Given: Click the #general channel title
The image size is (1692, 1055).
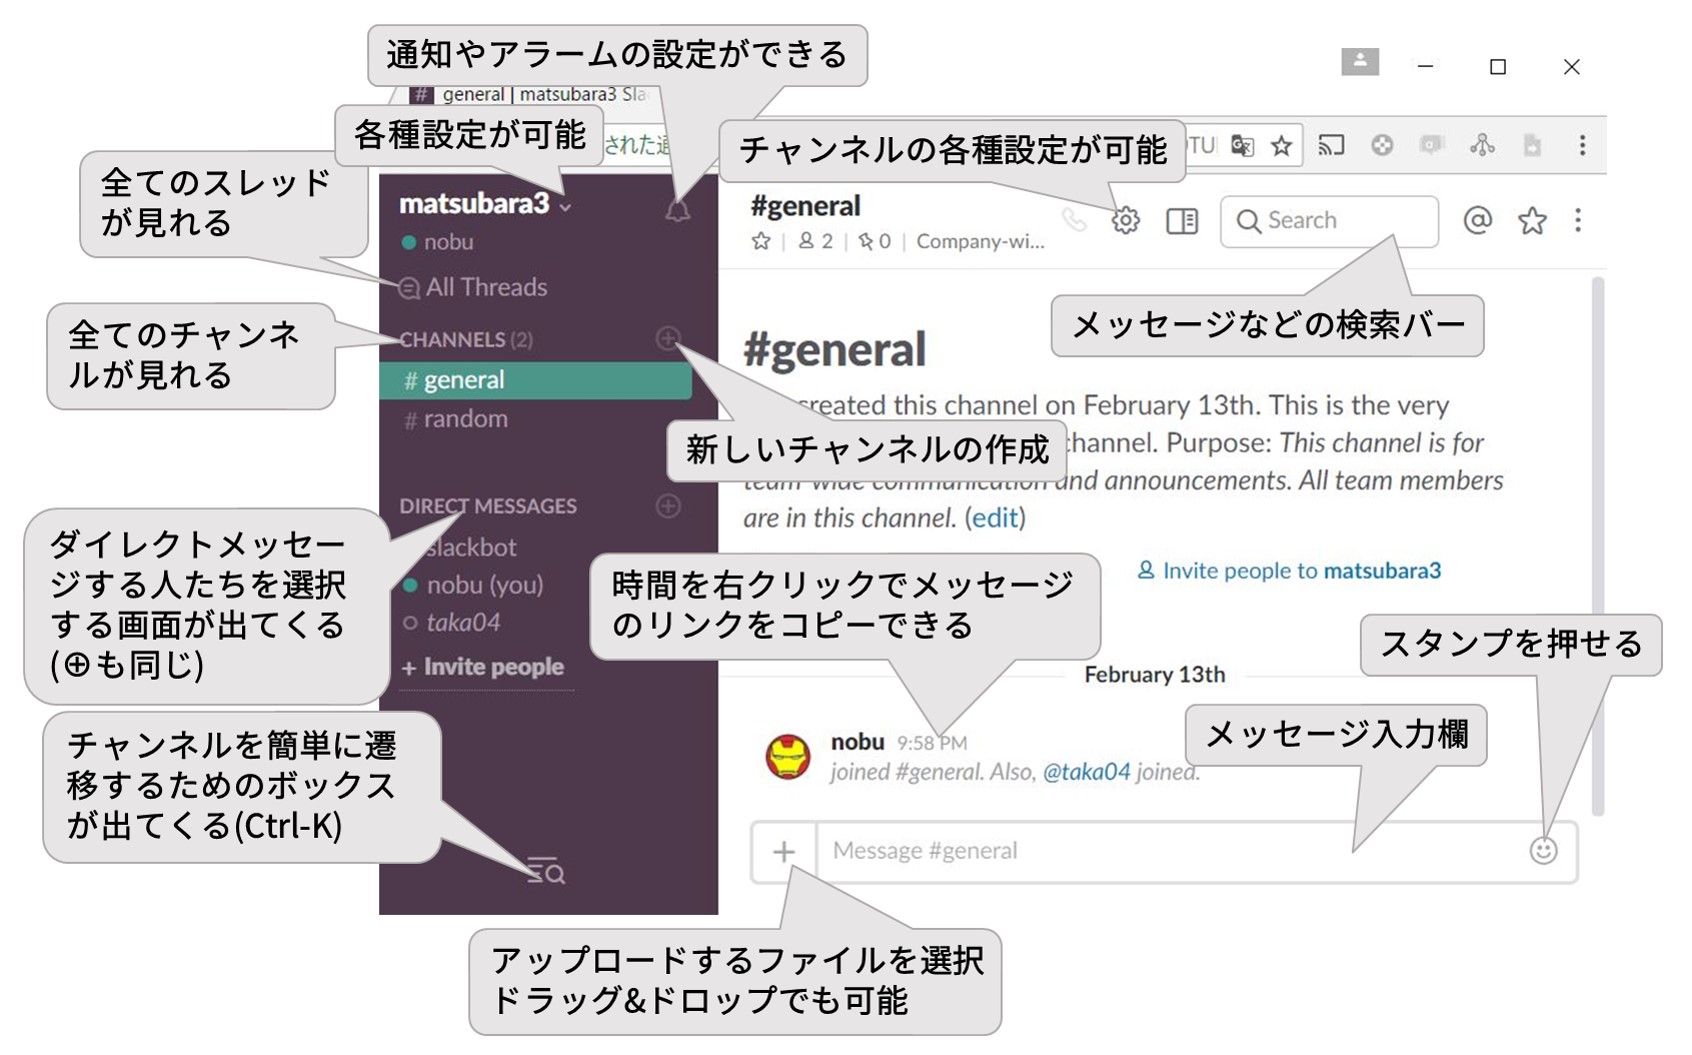Looking at the screenshot, I should (805, 206).
